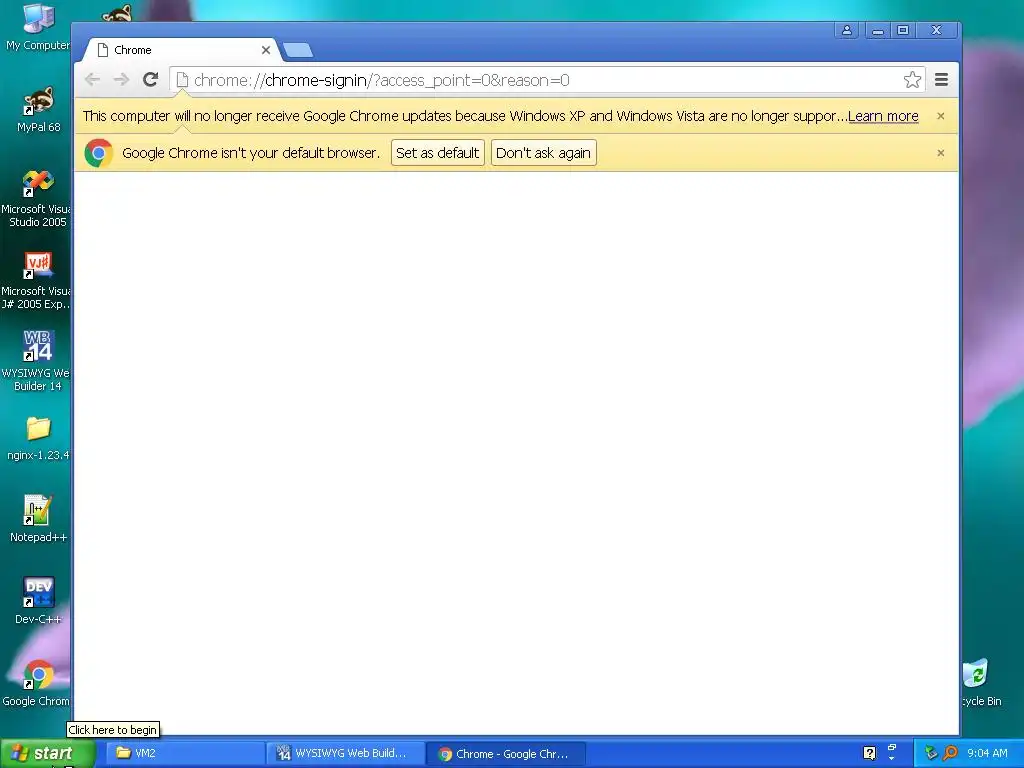Image resolution: width=1024 pixels, height=768 pixels.
Task: Click the Chrome forward navigation arrow
Action: tap(121, 80)
